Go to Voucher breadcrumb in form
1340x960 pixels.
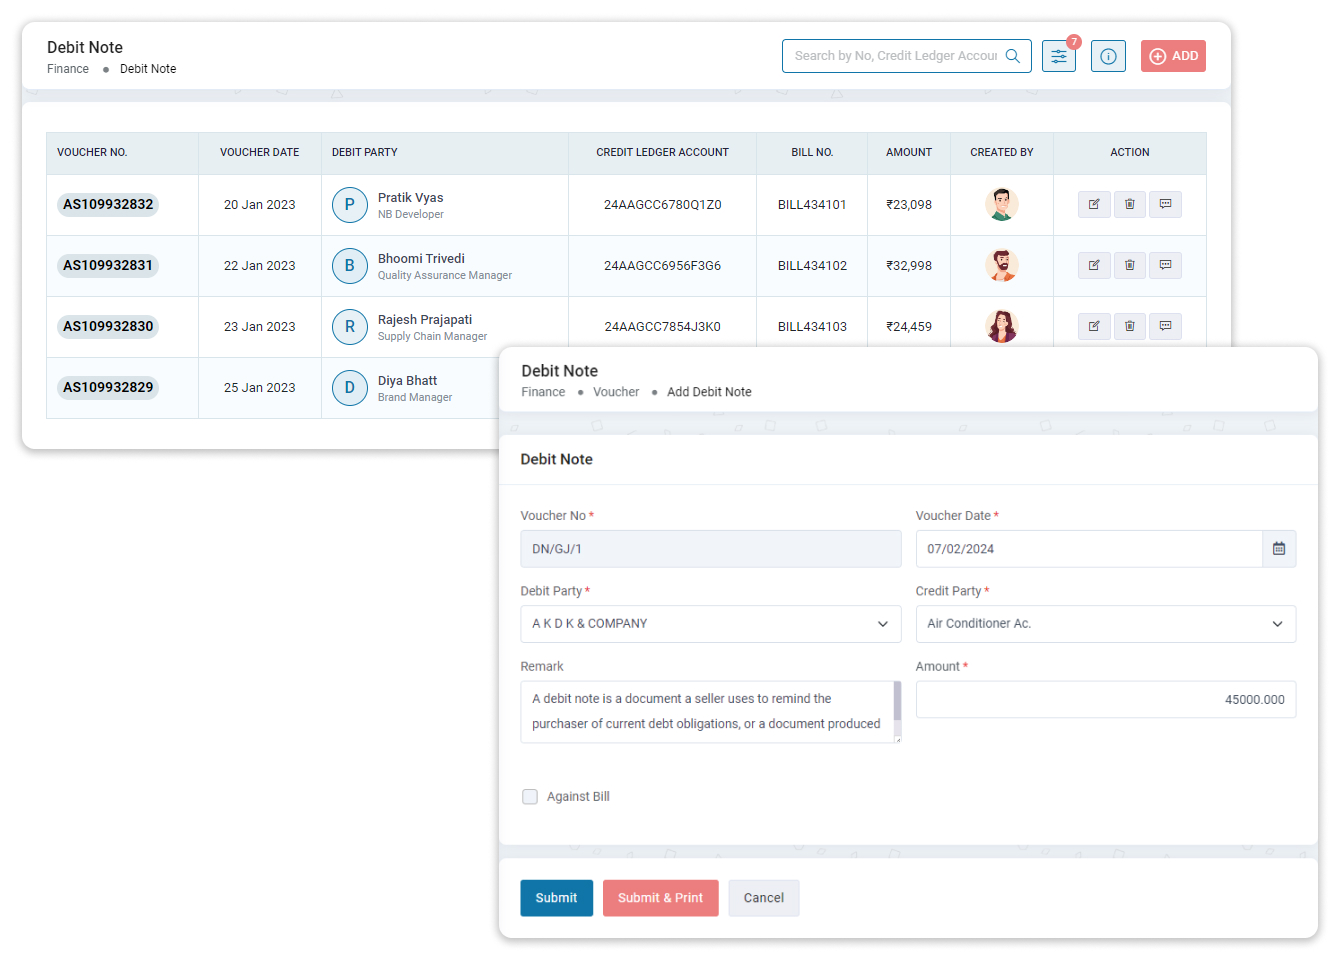coord(616,392)
